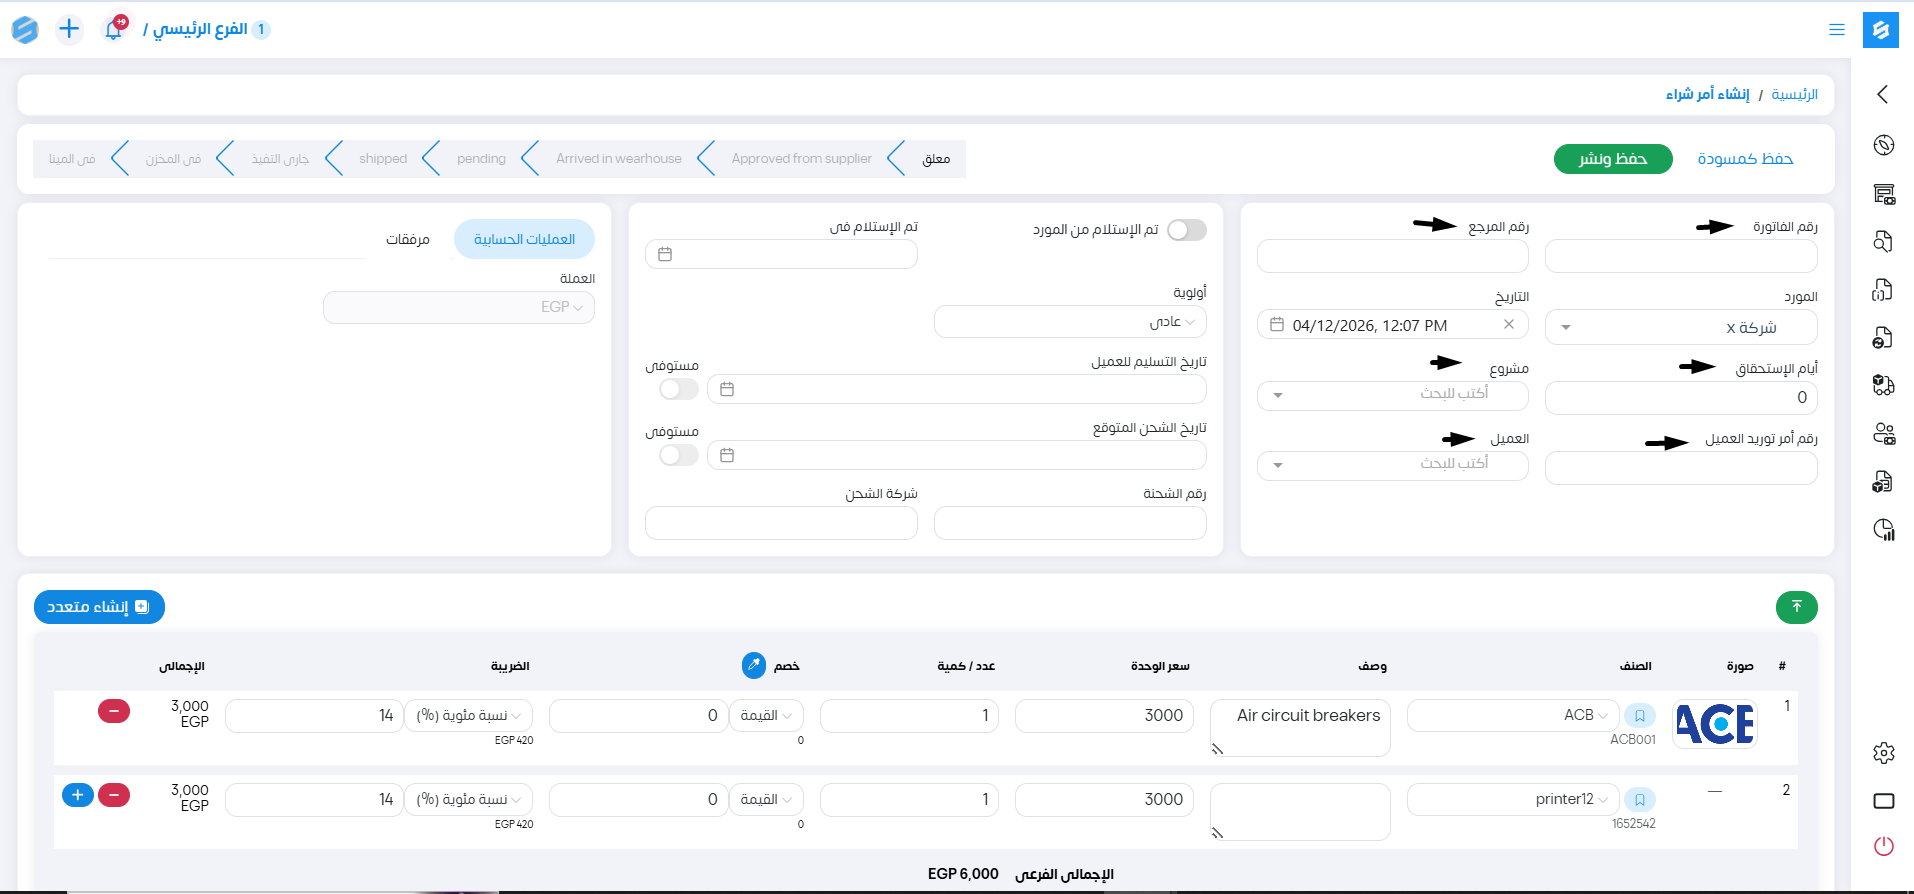Open the supplier dropdown showing شركة x
Viewport: 1914px width, 894px height.
pyautogui.click(x=1680, y=328)
